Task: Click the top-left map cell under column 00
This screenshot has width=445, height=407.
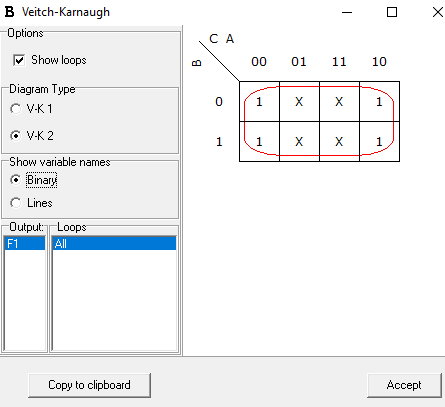Action: 259,102
